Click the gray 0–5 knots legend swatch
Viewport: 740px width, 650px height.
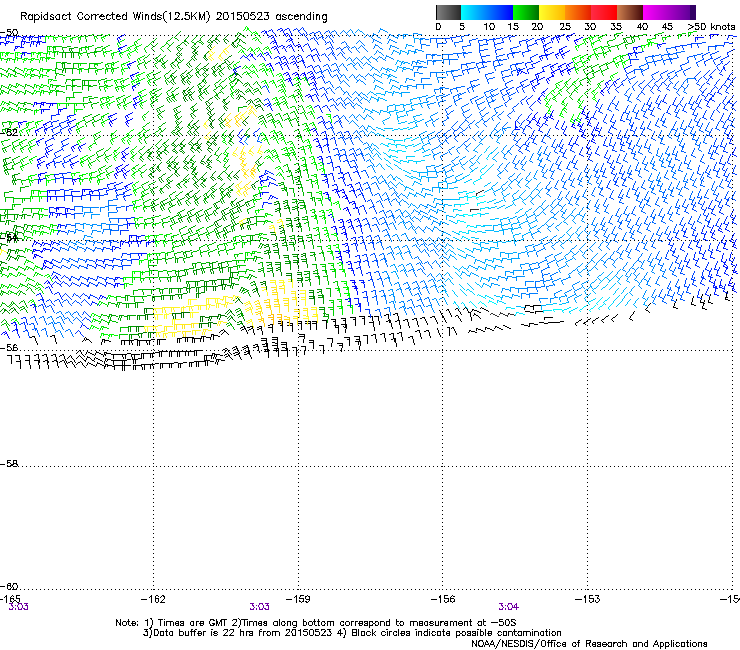tap(448, 12)
